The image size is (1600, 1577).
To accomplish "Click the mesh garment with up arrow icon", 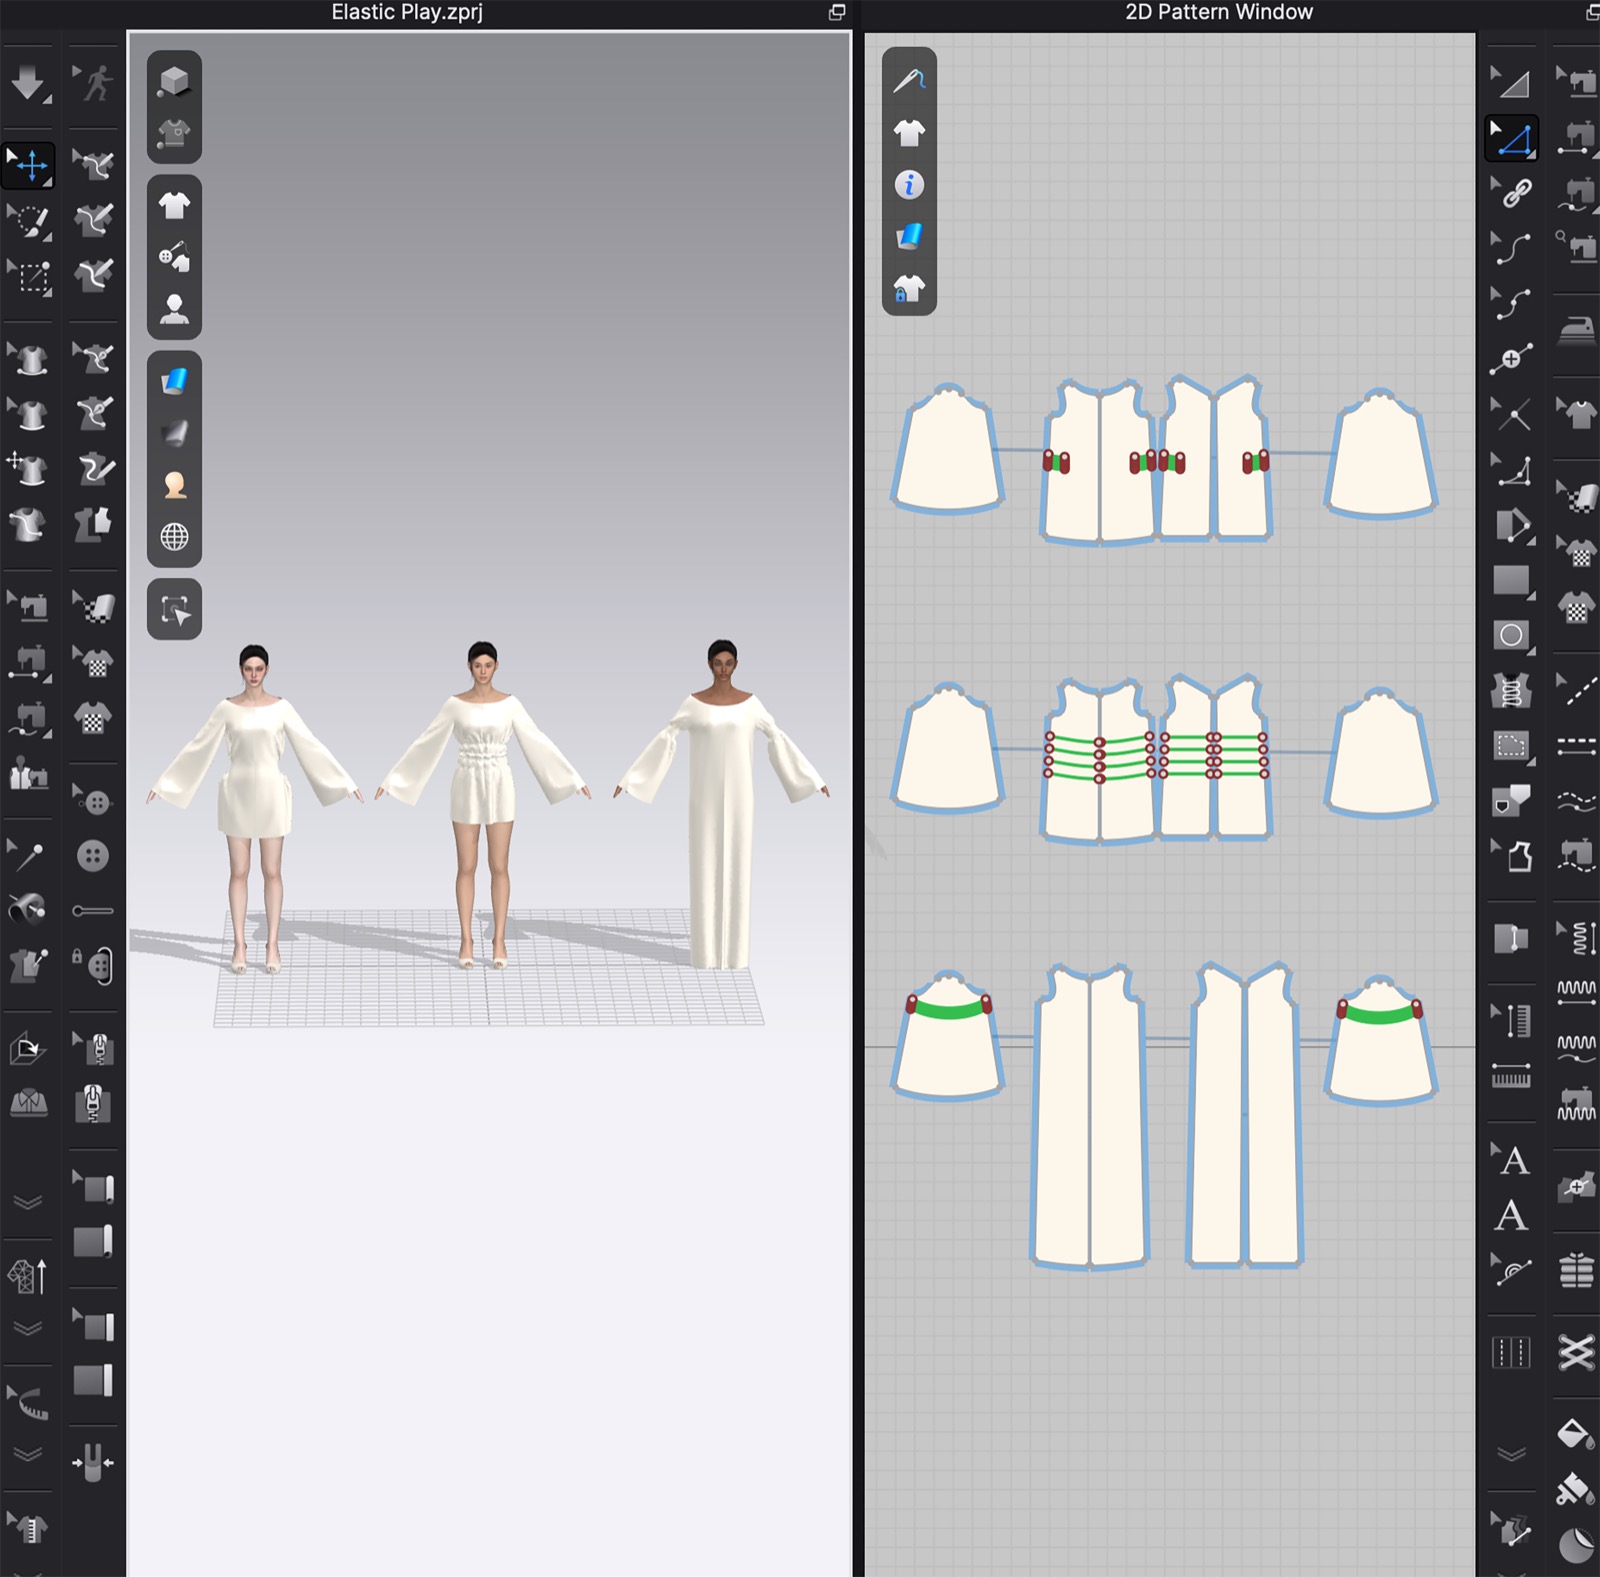I will click(28, 1275).
